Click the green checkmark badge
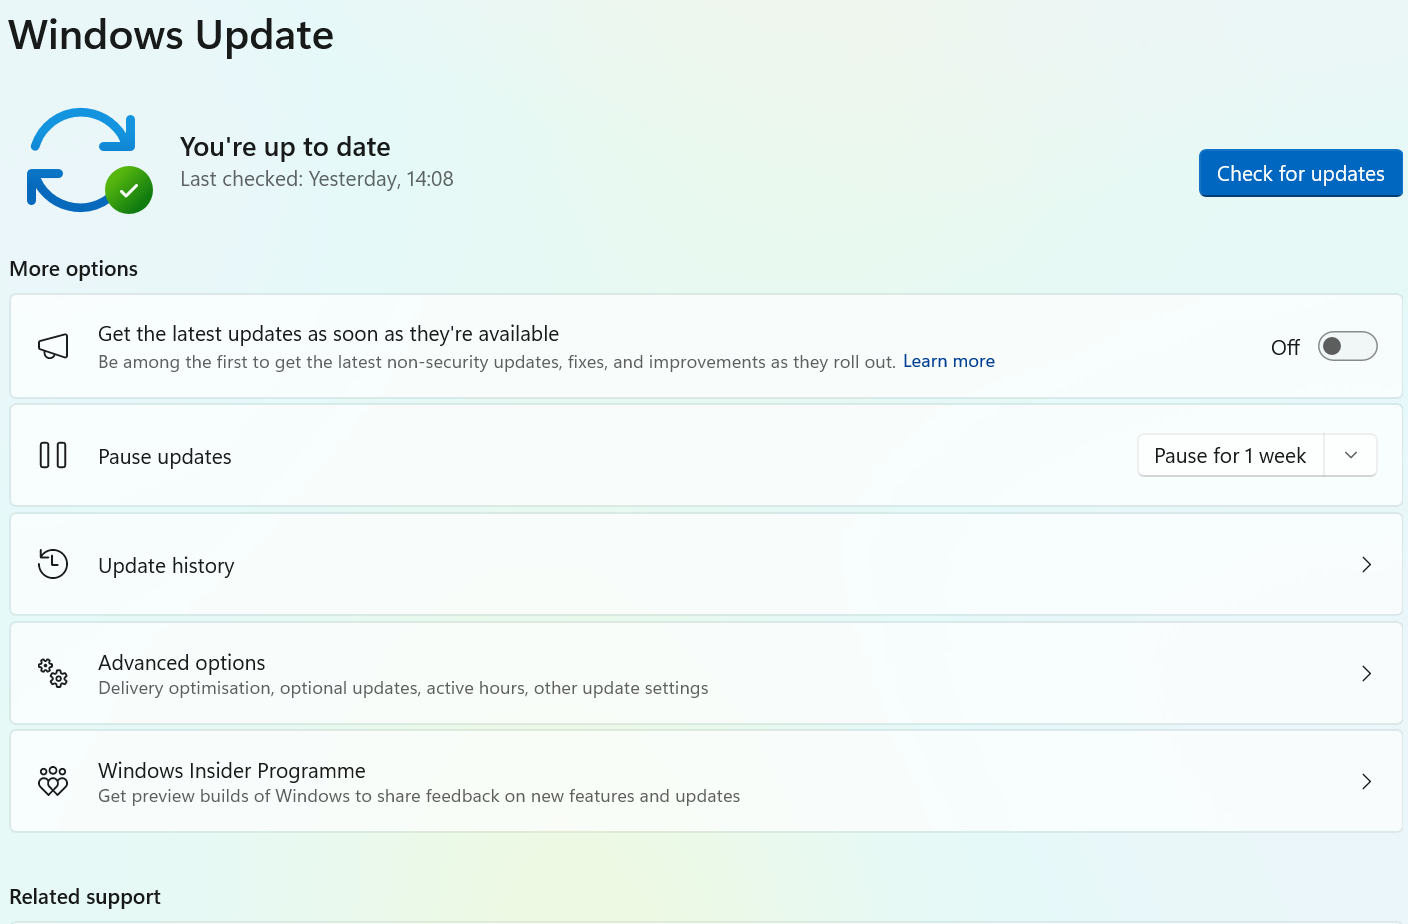This screenshot has height=924, width=1408. click(129, 190)
